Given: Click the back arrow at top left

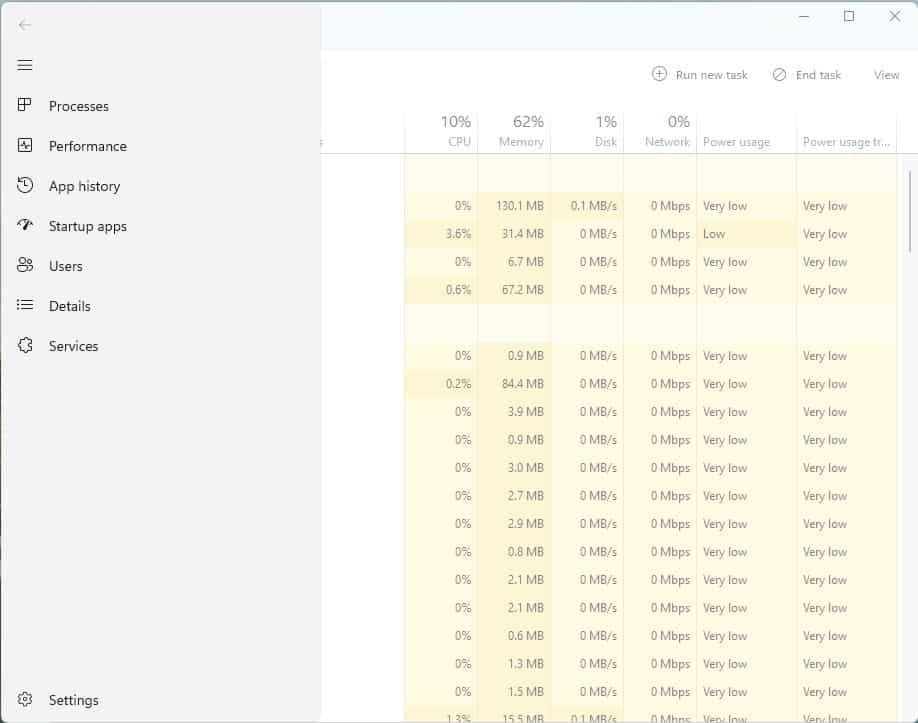Looking at the screenshot, I should pos(24,25).
